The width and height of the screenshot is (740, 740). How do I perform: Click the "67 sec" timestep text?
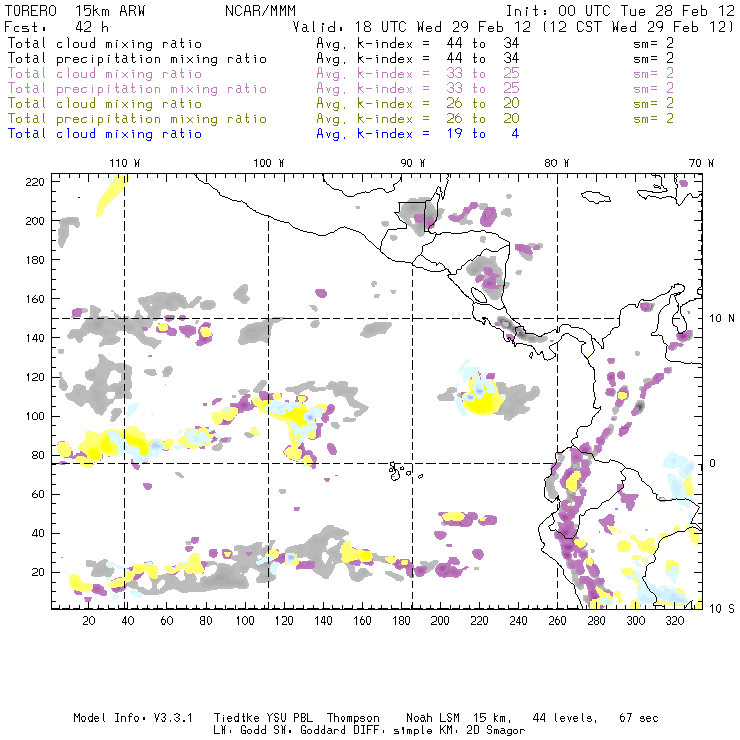click(639, 718)
